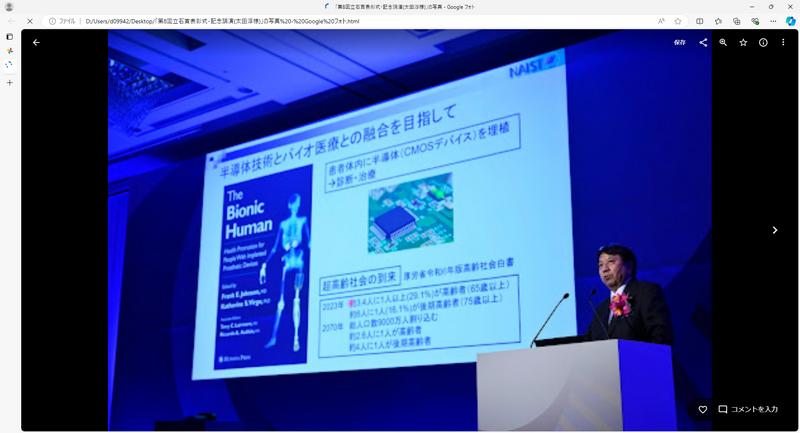The image size is (800, 433).
Task: Open the read aloud icon in address bar
Action: [661, 21]
